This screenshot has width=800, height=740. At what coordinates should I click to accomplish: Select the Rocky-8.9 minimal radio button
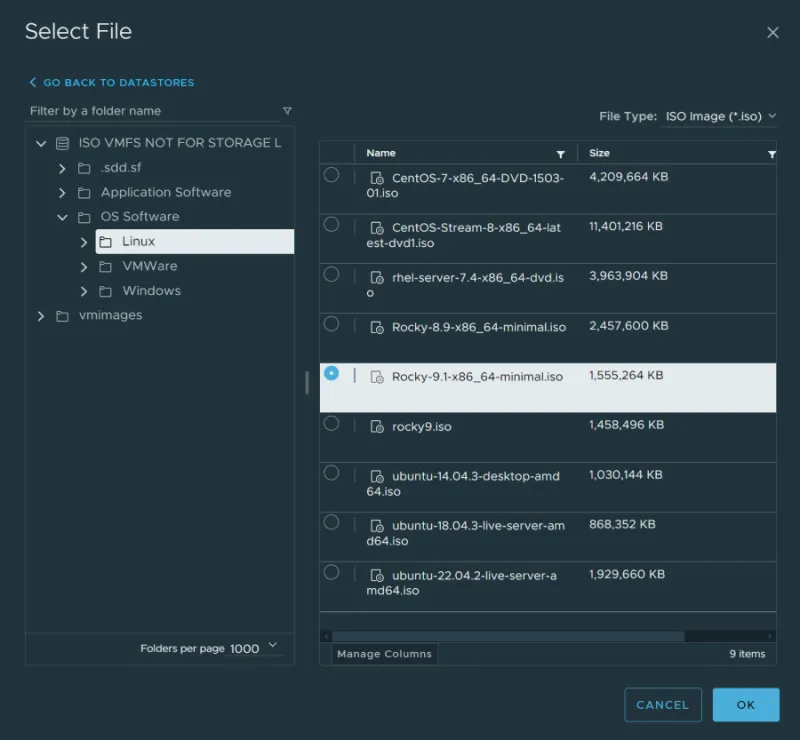tap(331, 324)
